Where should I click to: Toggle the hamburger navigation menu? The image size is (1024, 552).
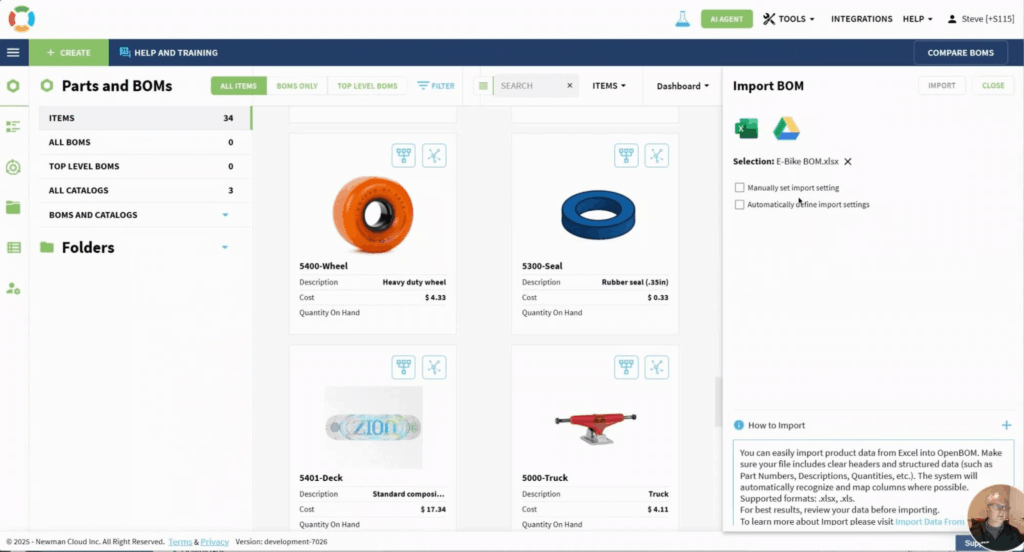coord(13,52)
